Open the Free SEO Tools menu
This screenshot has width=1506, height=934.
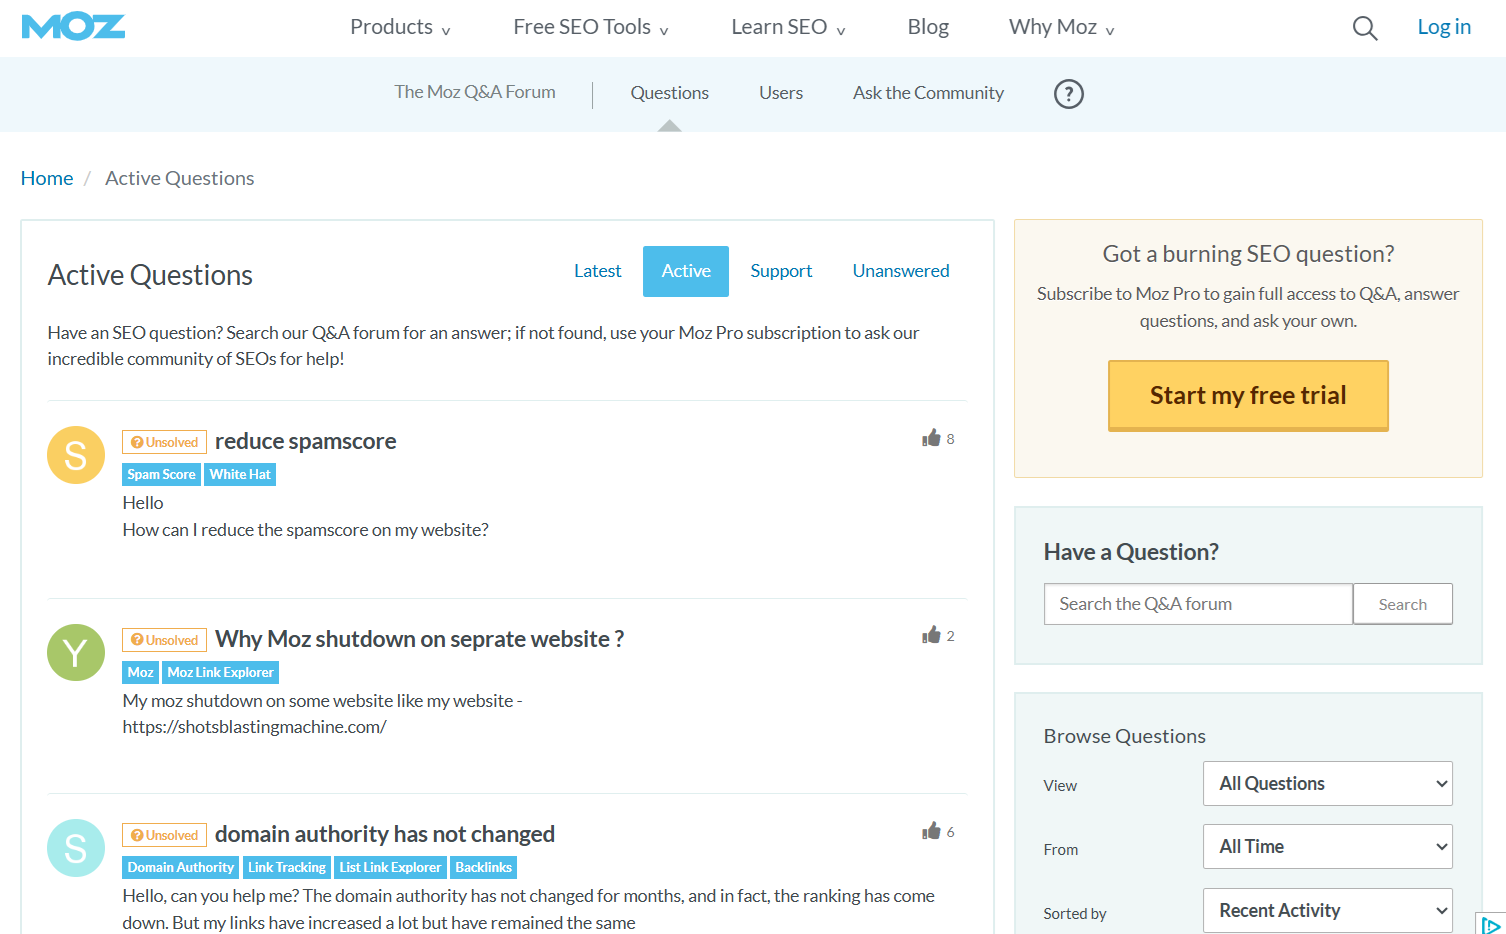coord(590,27)
